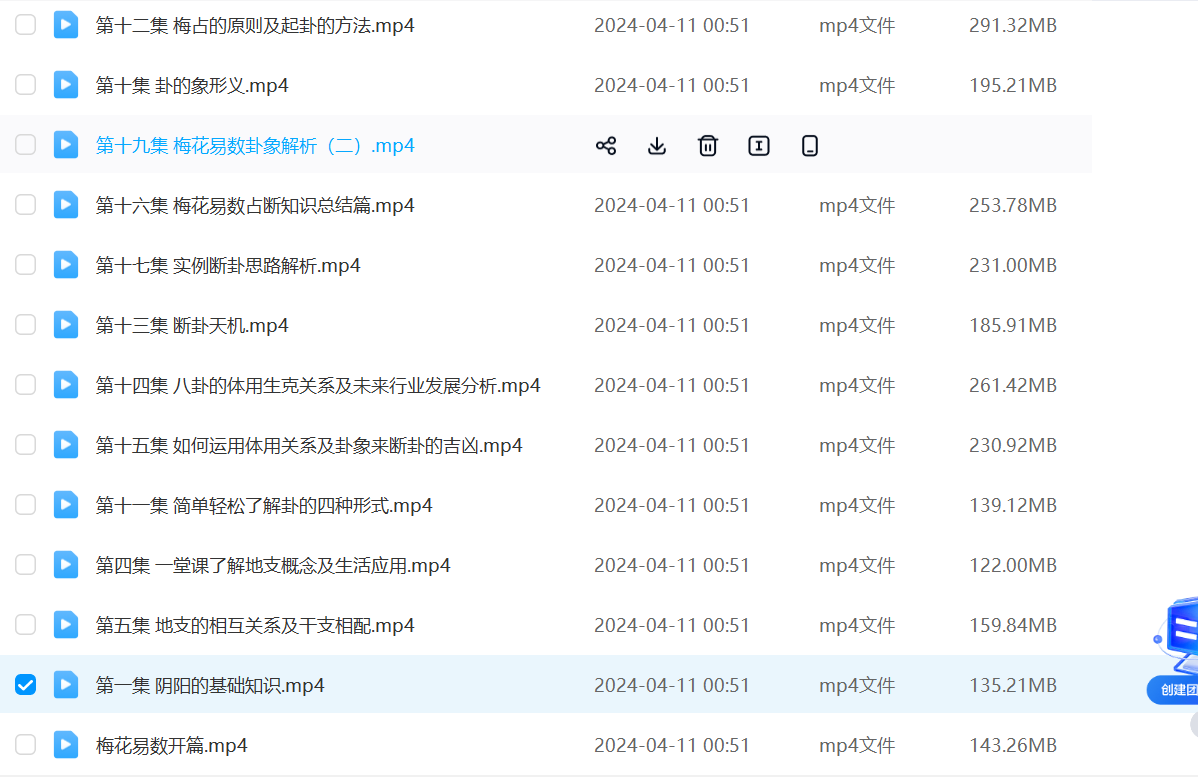This screenshot has width=1198, height=778.
Task: Click video icon of 第十三集 断卦天机
Action: [x=66, y=325]
